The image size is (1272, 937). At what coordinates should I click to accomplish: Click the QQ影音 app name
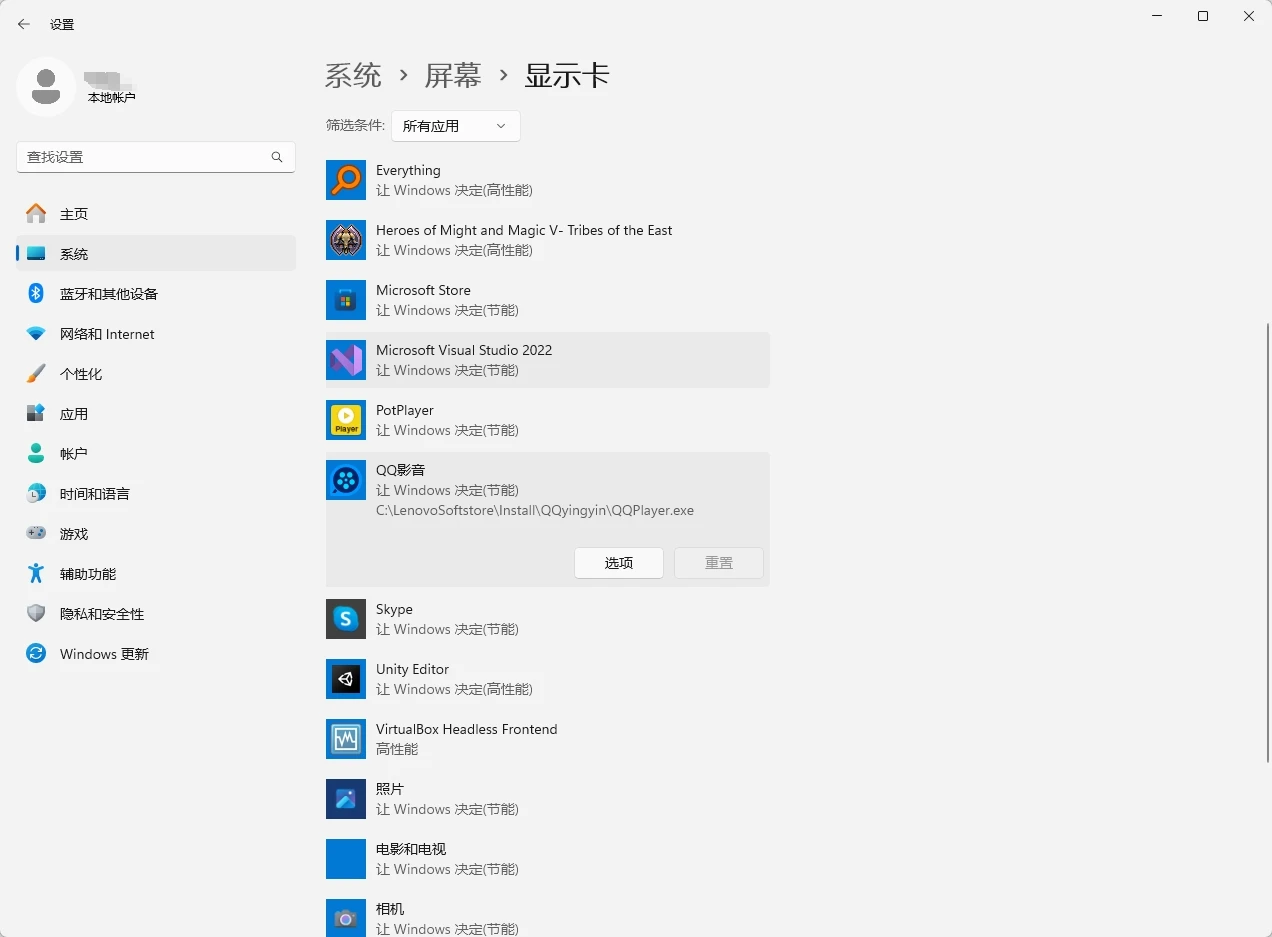click(x=401, y=470)
